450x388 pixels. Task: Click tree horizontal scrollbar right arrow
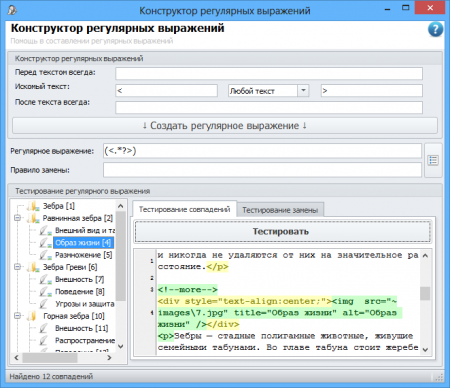click(x=109, y=358)
